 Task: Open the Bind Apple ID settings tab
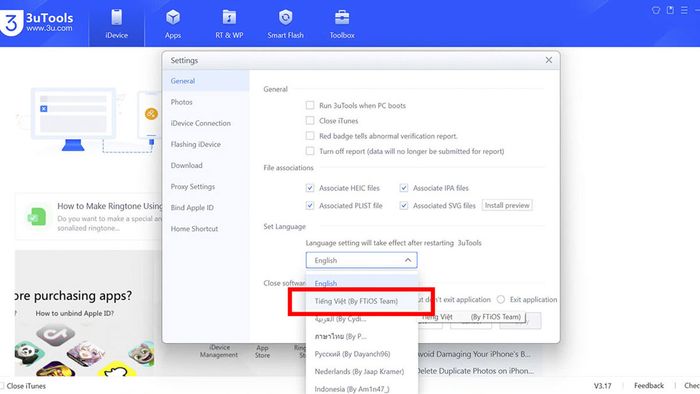206,207
